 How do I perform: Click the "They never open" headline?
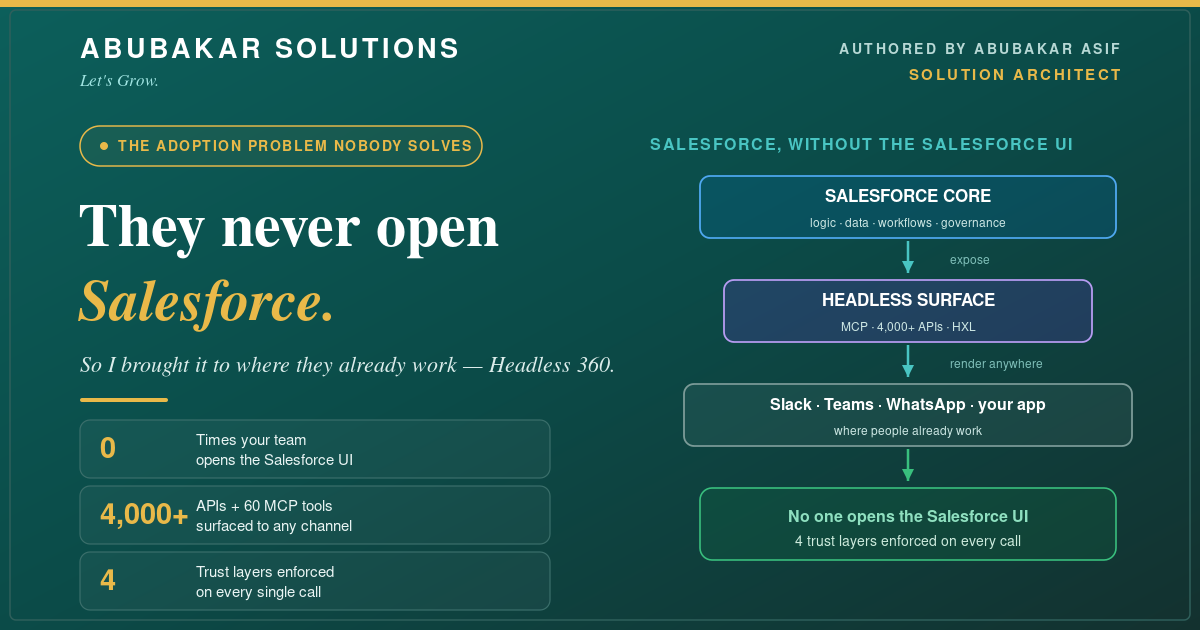[x=289, y=226]
